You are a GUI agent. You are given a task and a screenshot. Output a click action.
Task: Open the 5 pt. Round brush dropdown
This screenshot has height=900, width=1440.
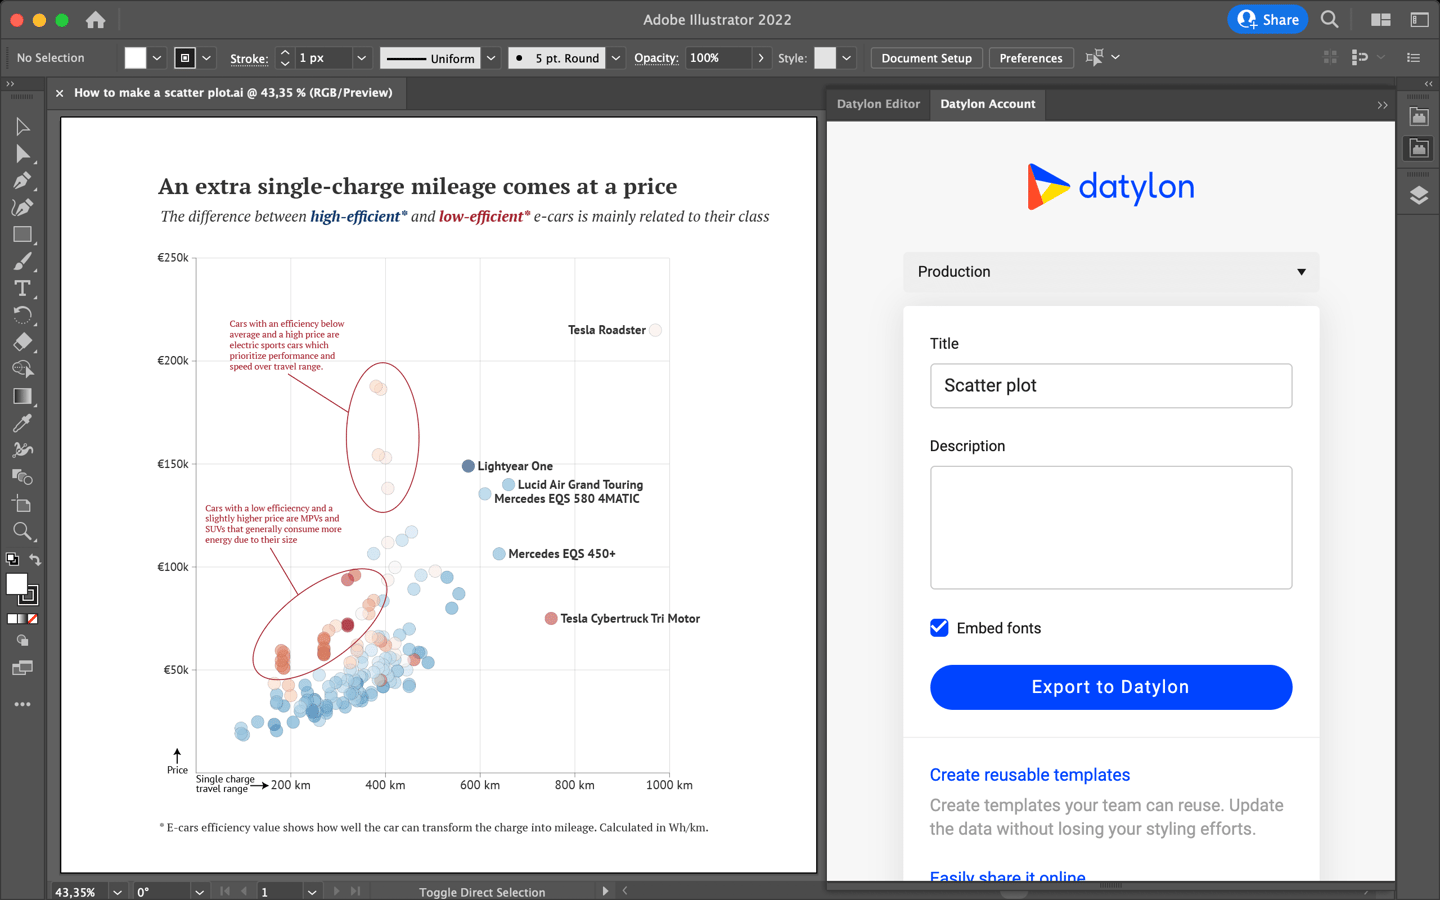615,57
